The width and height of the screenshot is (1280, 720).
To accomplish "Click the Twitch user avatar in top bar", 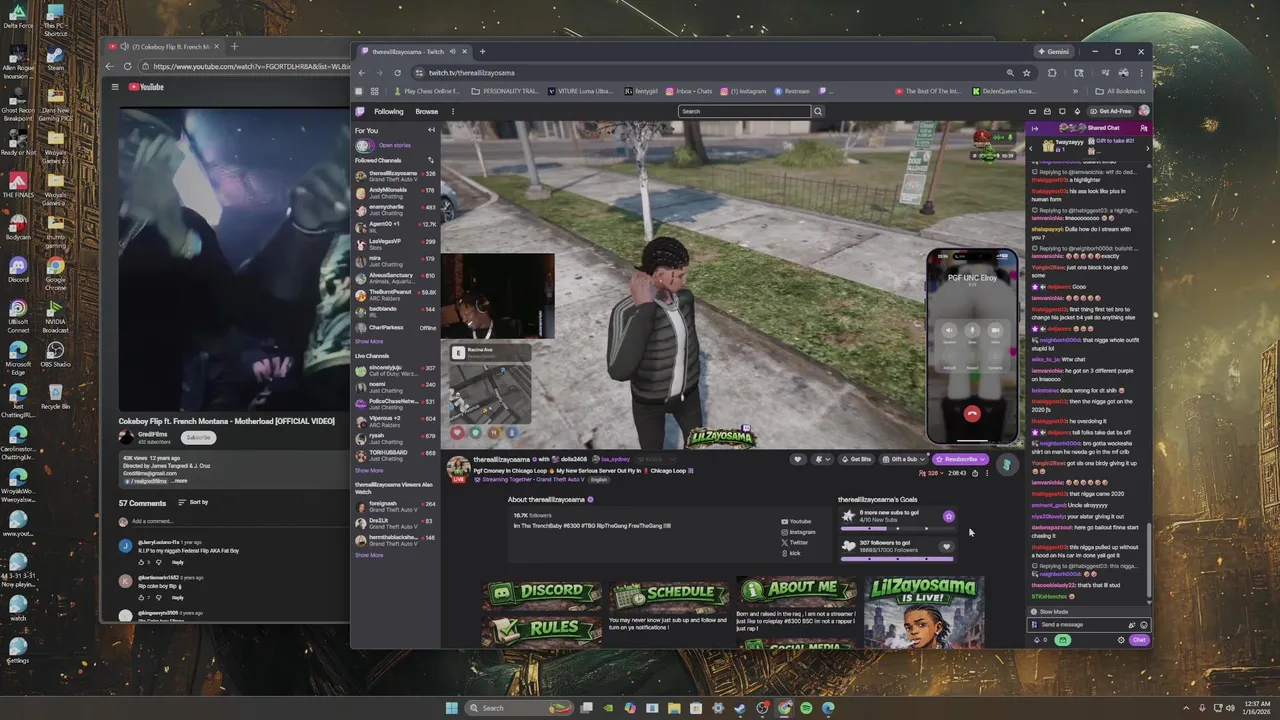I will tap(1144, 111).
